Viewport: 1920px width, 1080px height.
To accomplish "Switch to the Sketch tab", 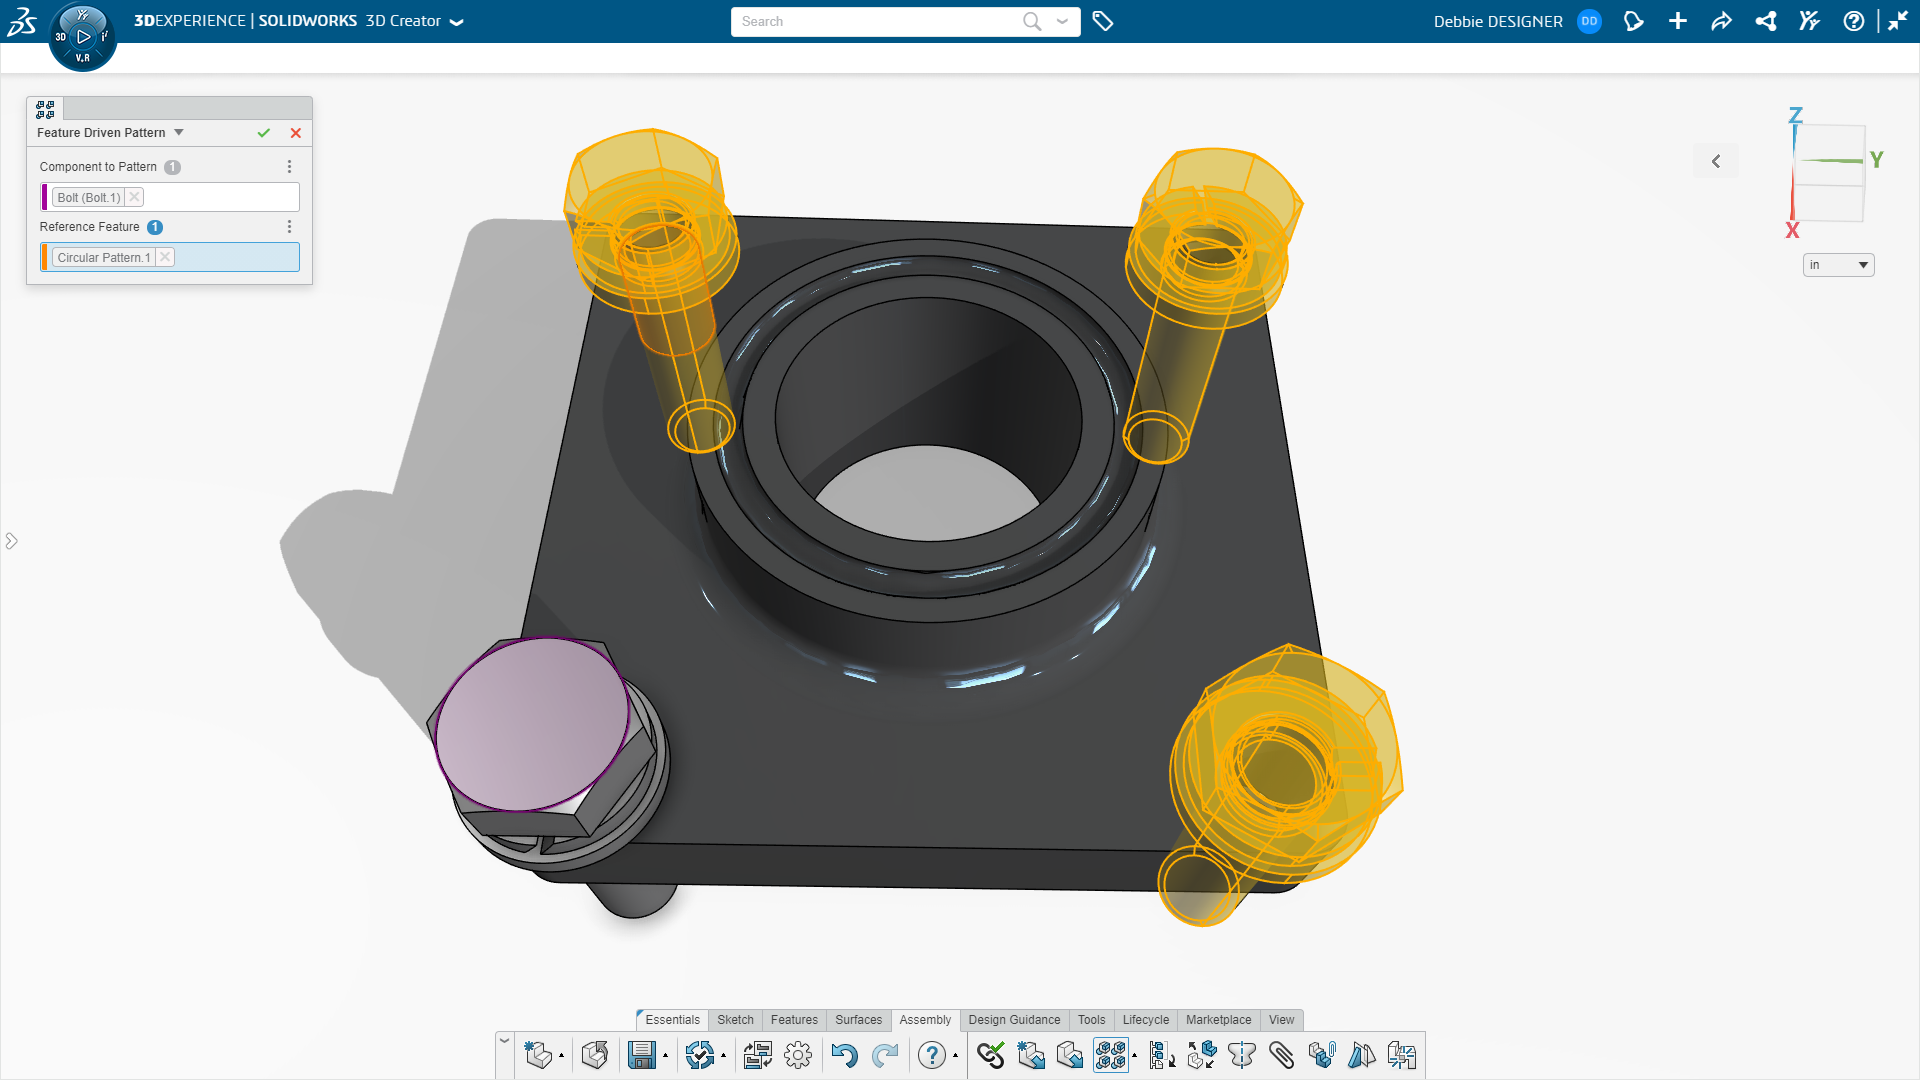I will click(x=735, y=1020).
